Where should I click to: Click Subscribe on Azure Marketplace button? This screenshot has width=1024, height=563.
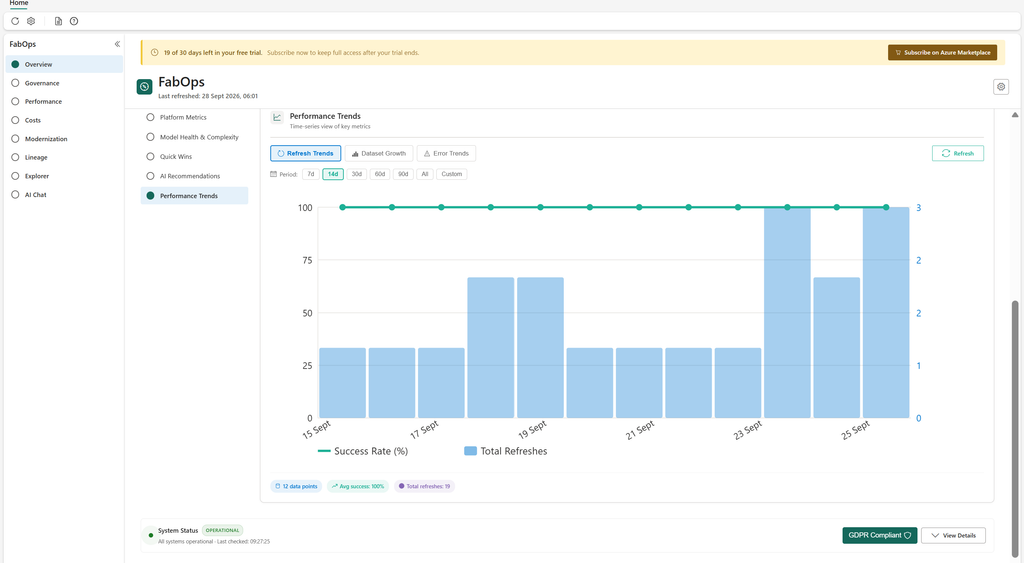pos(942,52)
